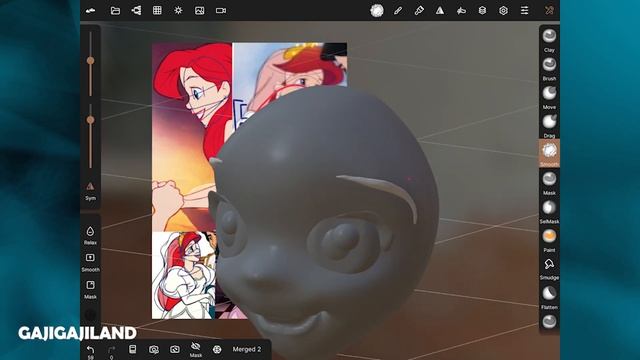Toggle the Relax shortcut on left panel

pyautogui.click(x=91, y=236)
